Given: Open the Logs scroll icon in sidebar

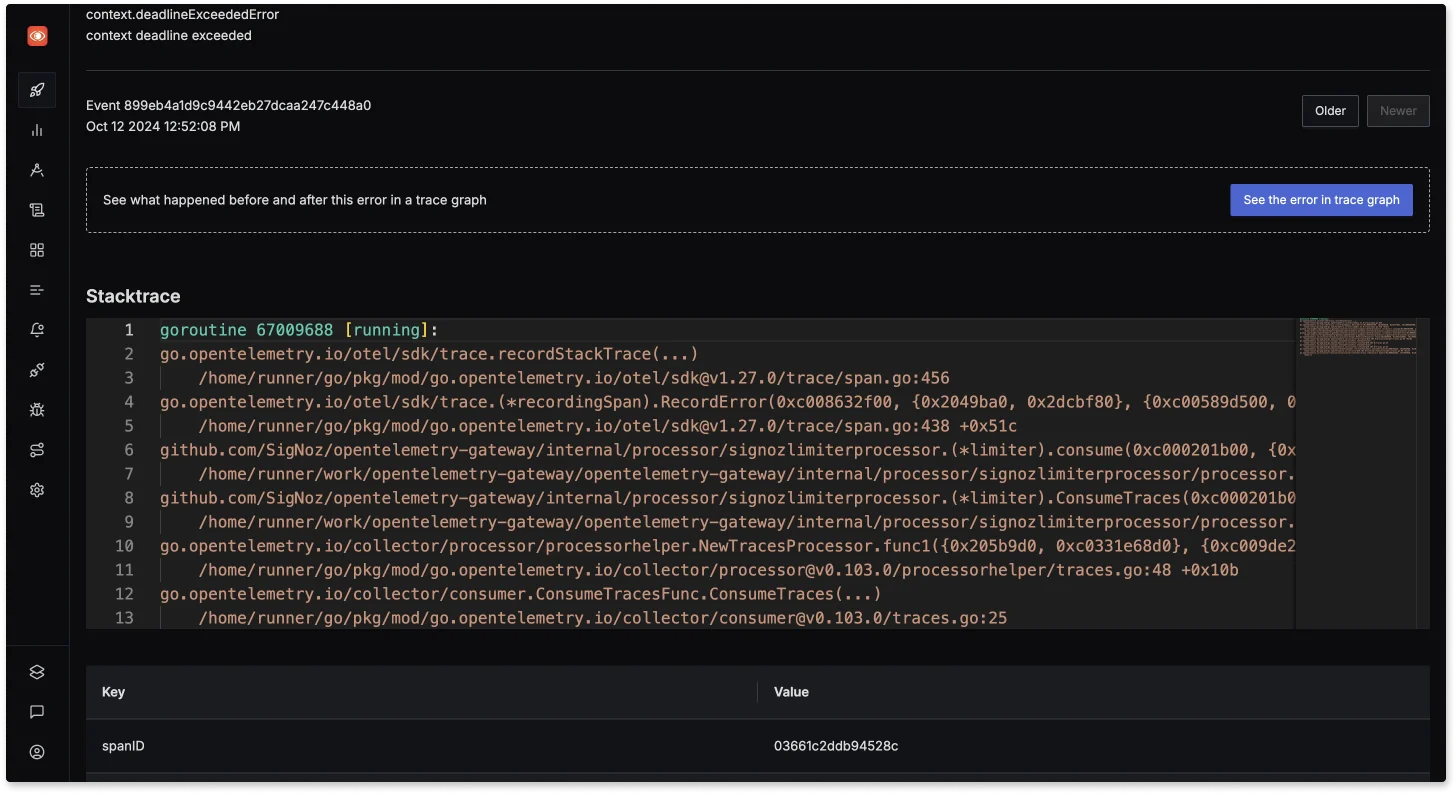Looking at the screenshot, I should (x=37, y=210).
